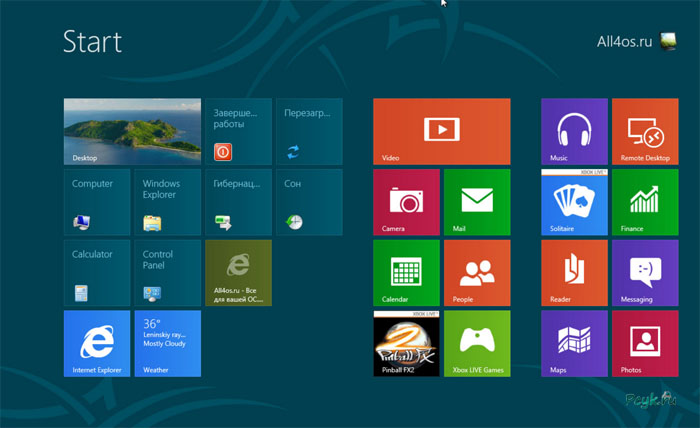Launch the Photos tile
Viewport: 700px width, 428px height.
[x=645, y=344]
